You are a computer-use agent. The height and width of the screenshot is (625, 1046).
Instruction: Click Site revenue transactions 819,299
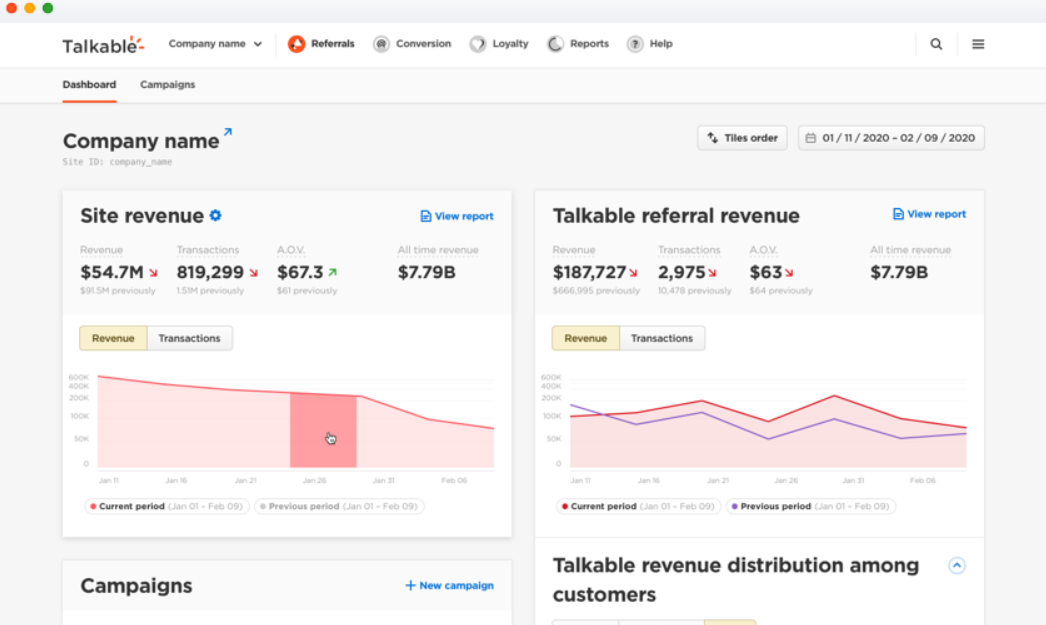pos(210,272)
